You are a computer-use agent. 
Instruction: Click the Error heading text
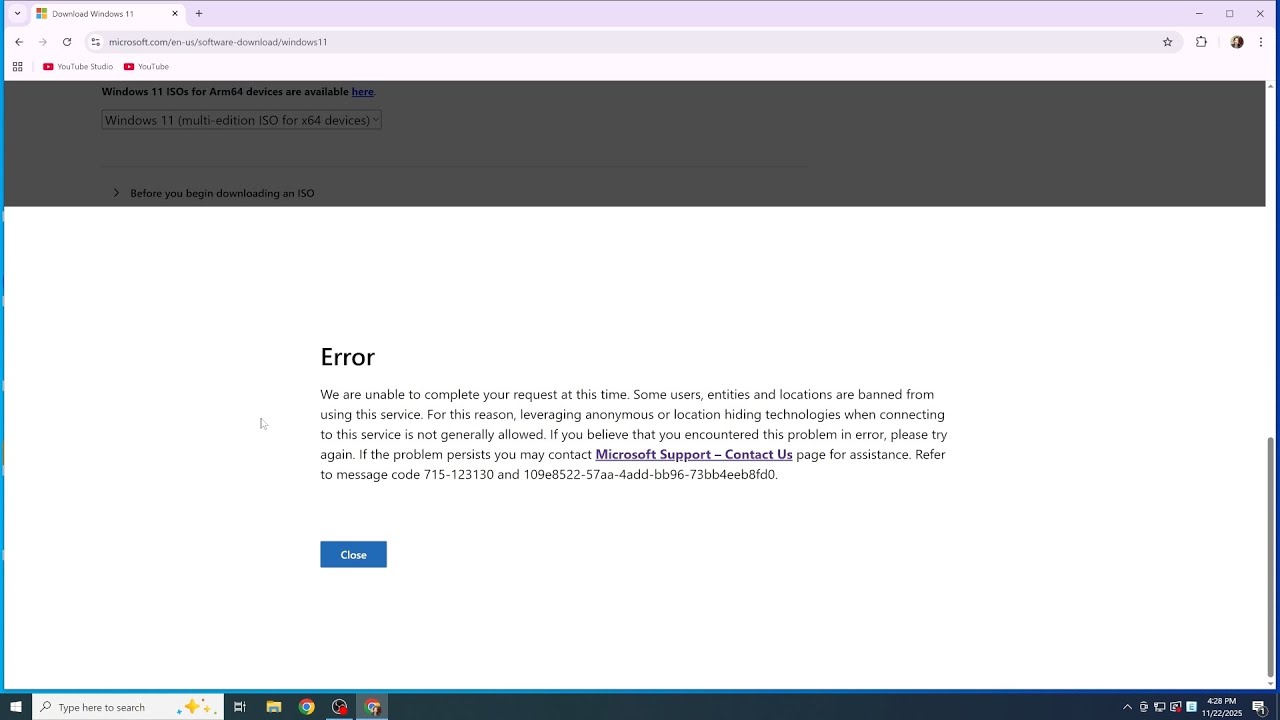coord(347,356)
